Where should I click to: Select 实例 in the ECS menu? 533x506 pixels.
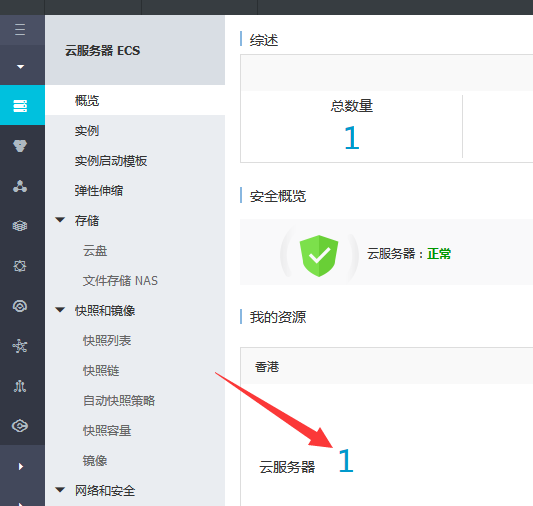(87, 130)
